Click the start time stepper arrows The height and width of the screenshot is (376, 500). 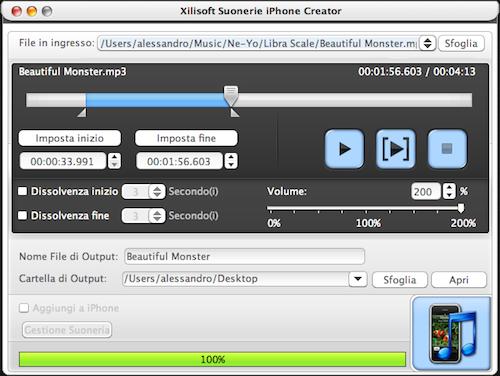point(114,161)
